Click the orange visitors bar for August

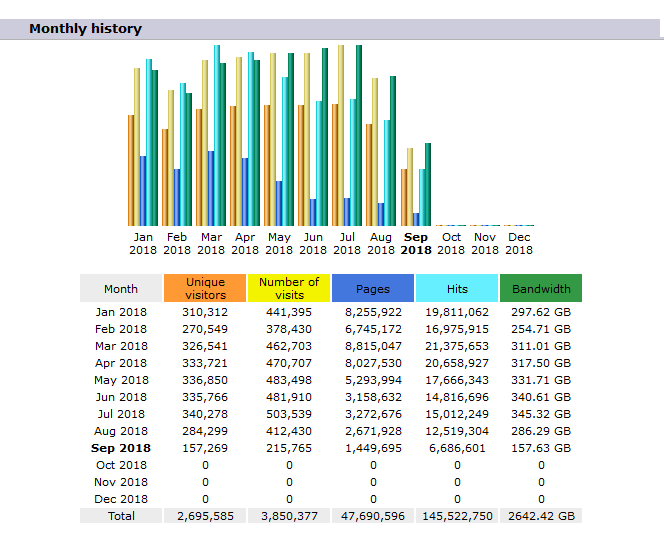(369, 174)
